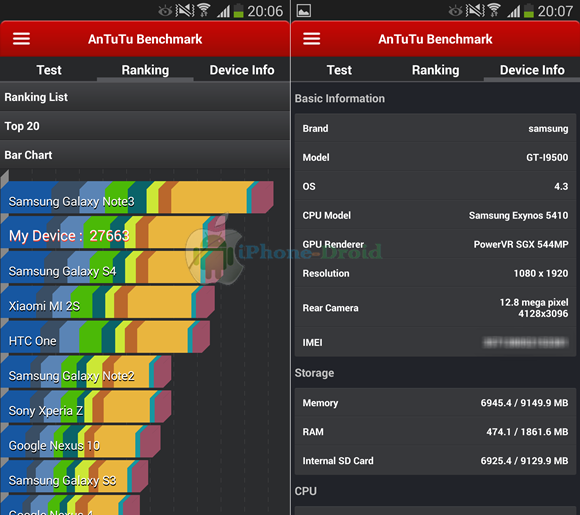Screen dimensions: 580x515
Task: Tap the Resolution 1080 x 1920 row
Action: [435, 273]
